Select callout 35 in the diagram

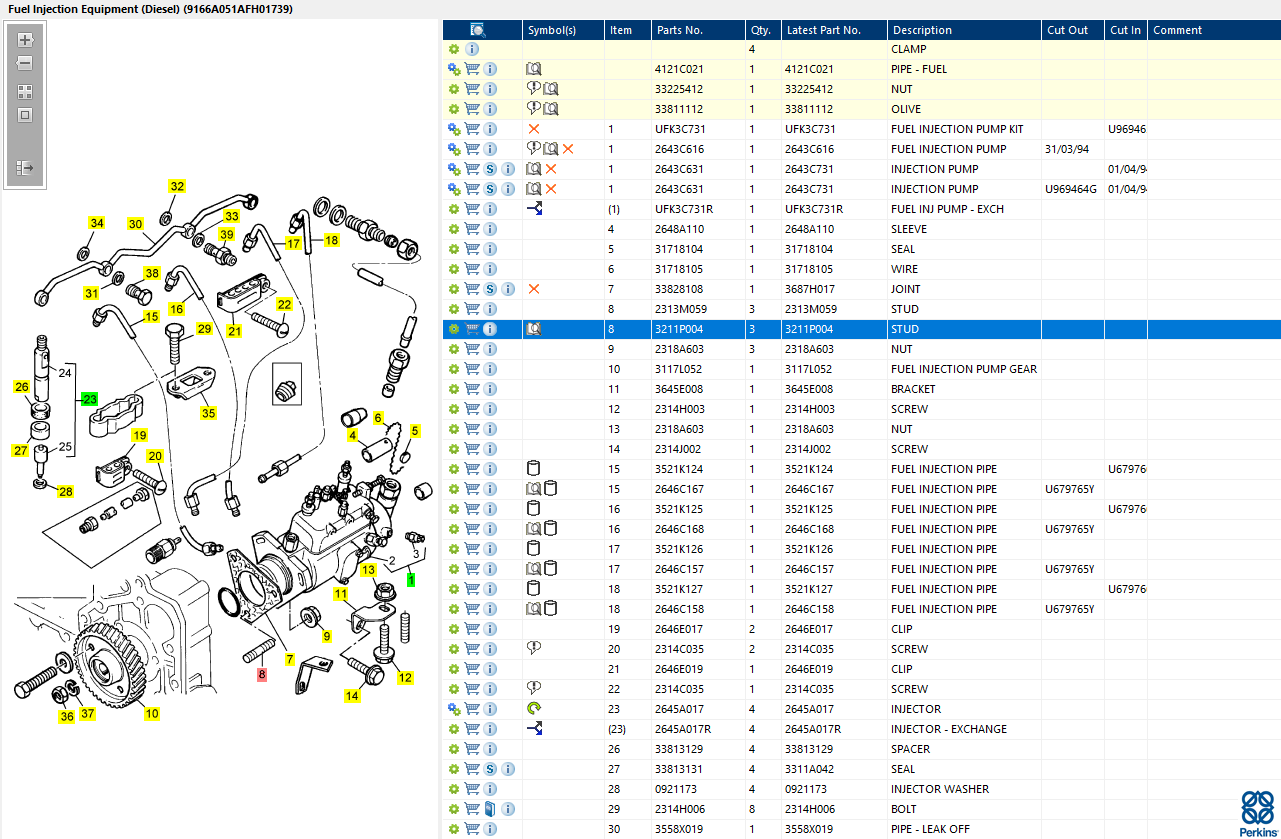tap(208, 412)
